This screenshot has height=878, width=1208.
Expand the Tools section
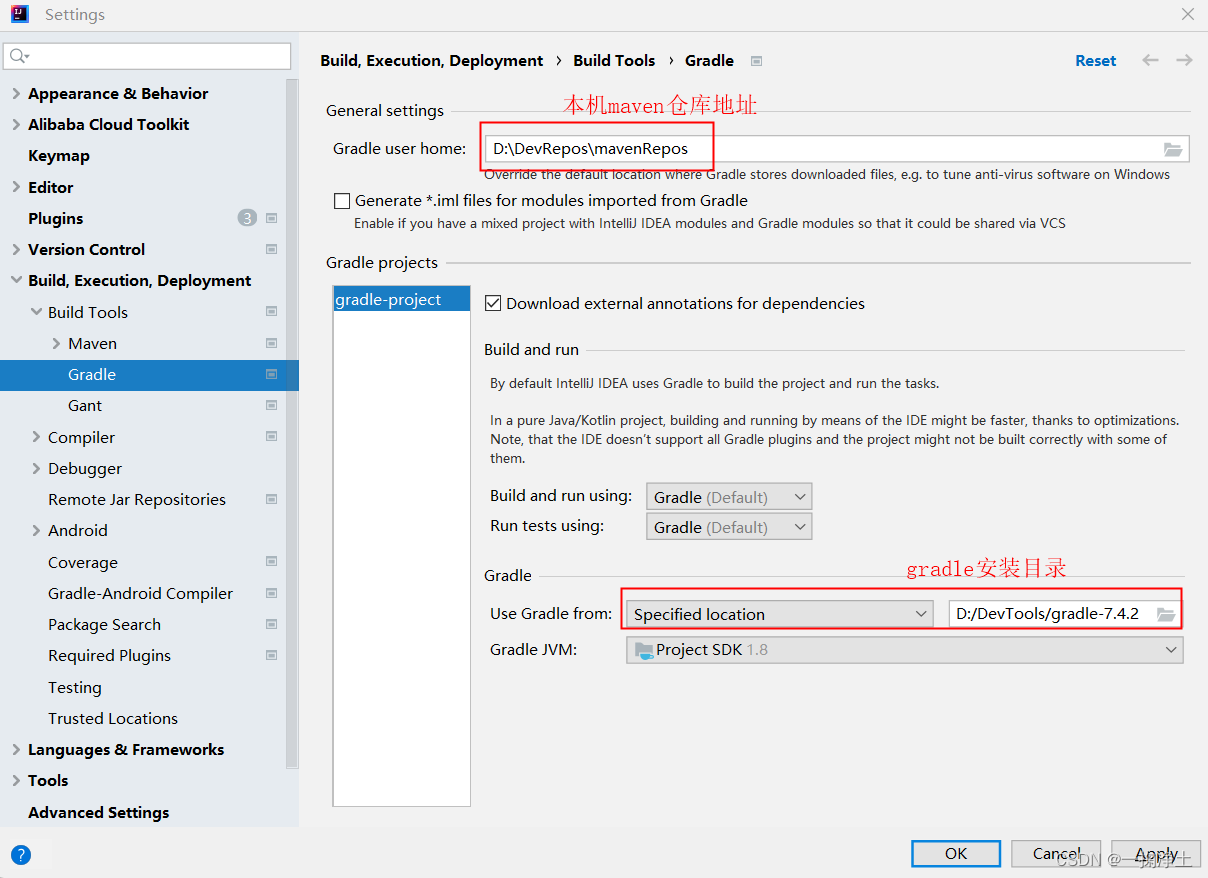[x=16, y=780]
